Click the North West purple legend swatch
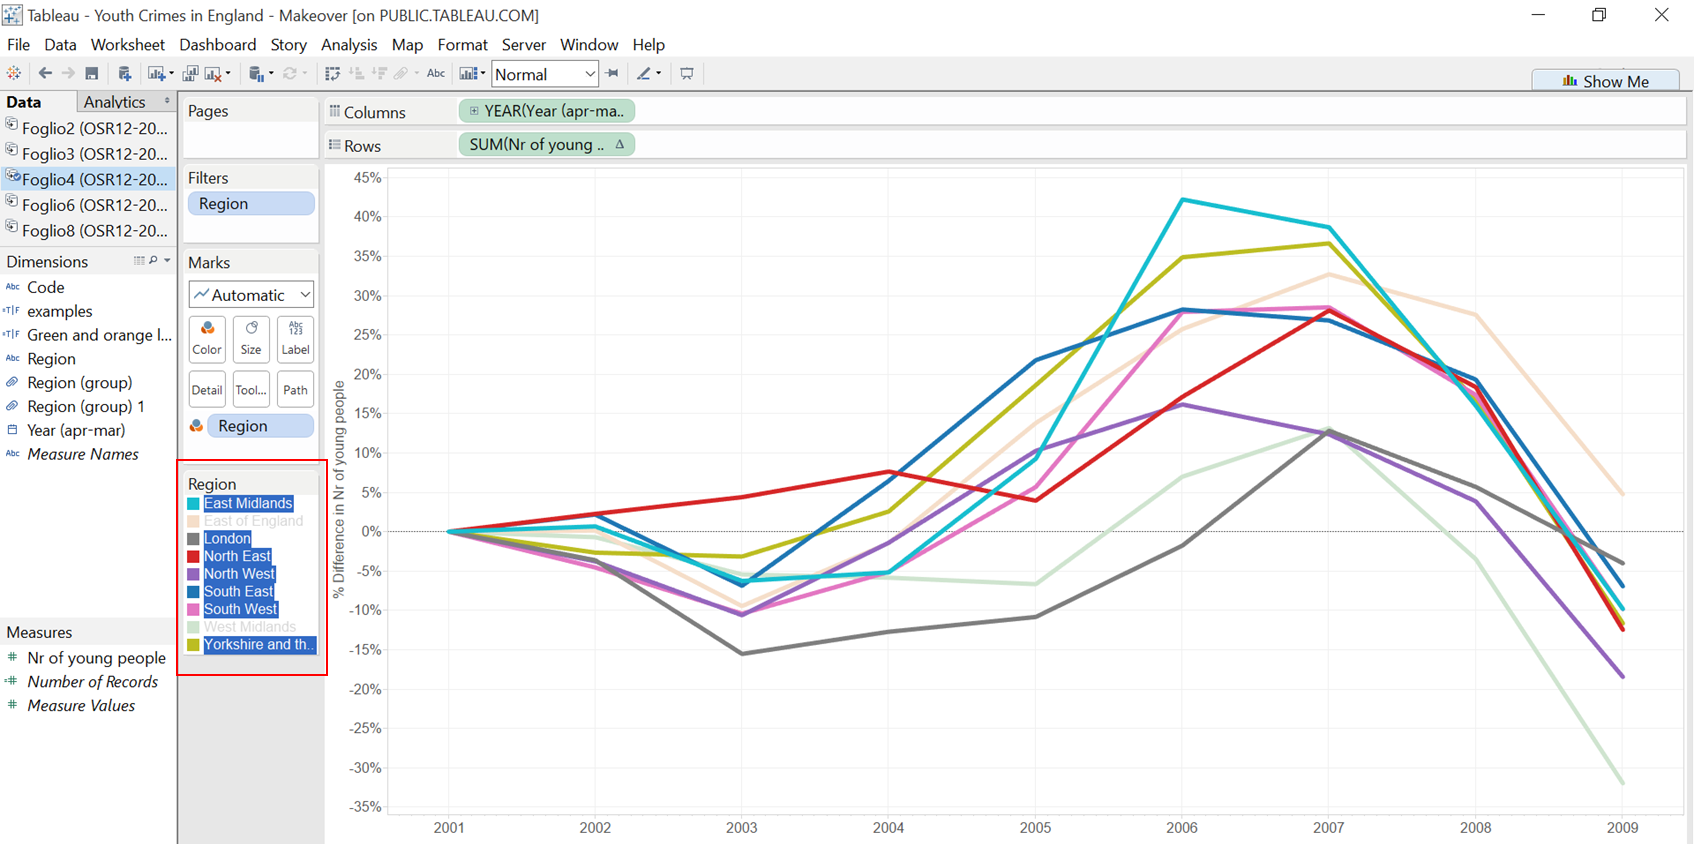1694x844 pixels. [194, 574]
